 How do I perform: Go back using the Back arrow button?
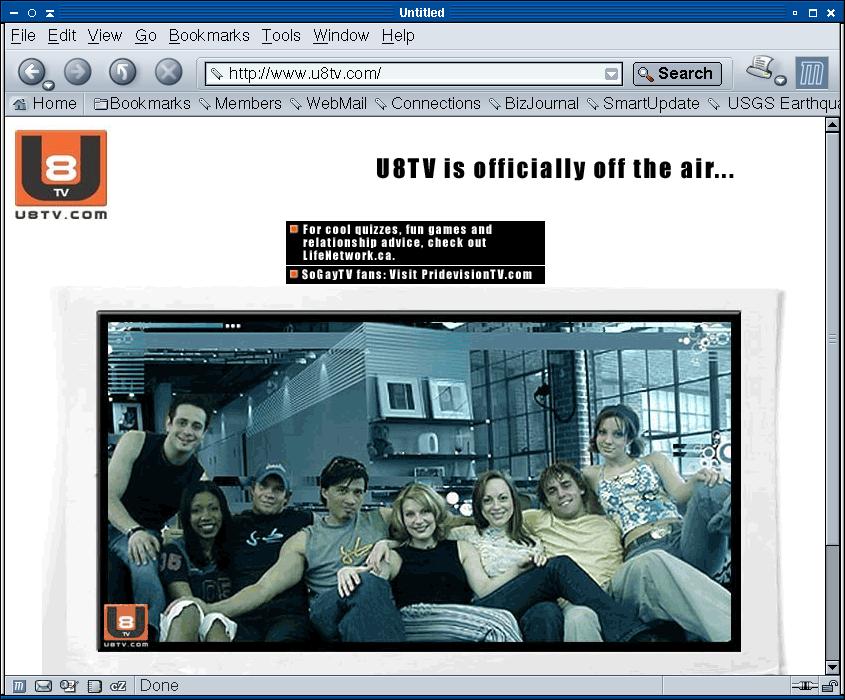click(31, 72)
